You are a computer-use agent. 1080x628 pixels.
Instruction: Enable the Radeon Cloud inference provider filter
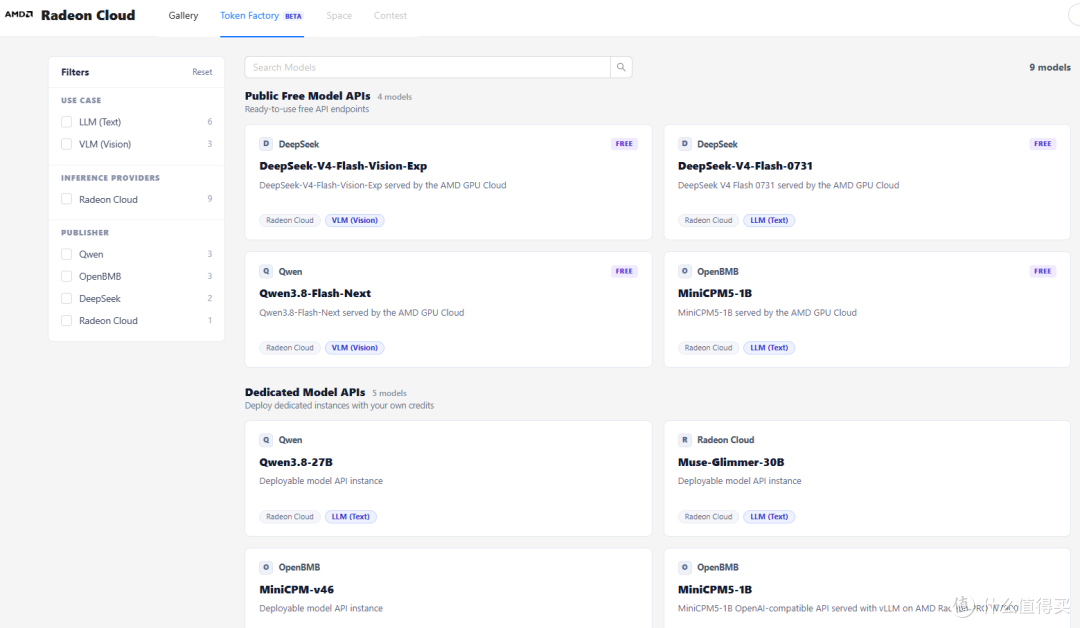[x=67, y=199]
